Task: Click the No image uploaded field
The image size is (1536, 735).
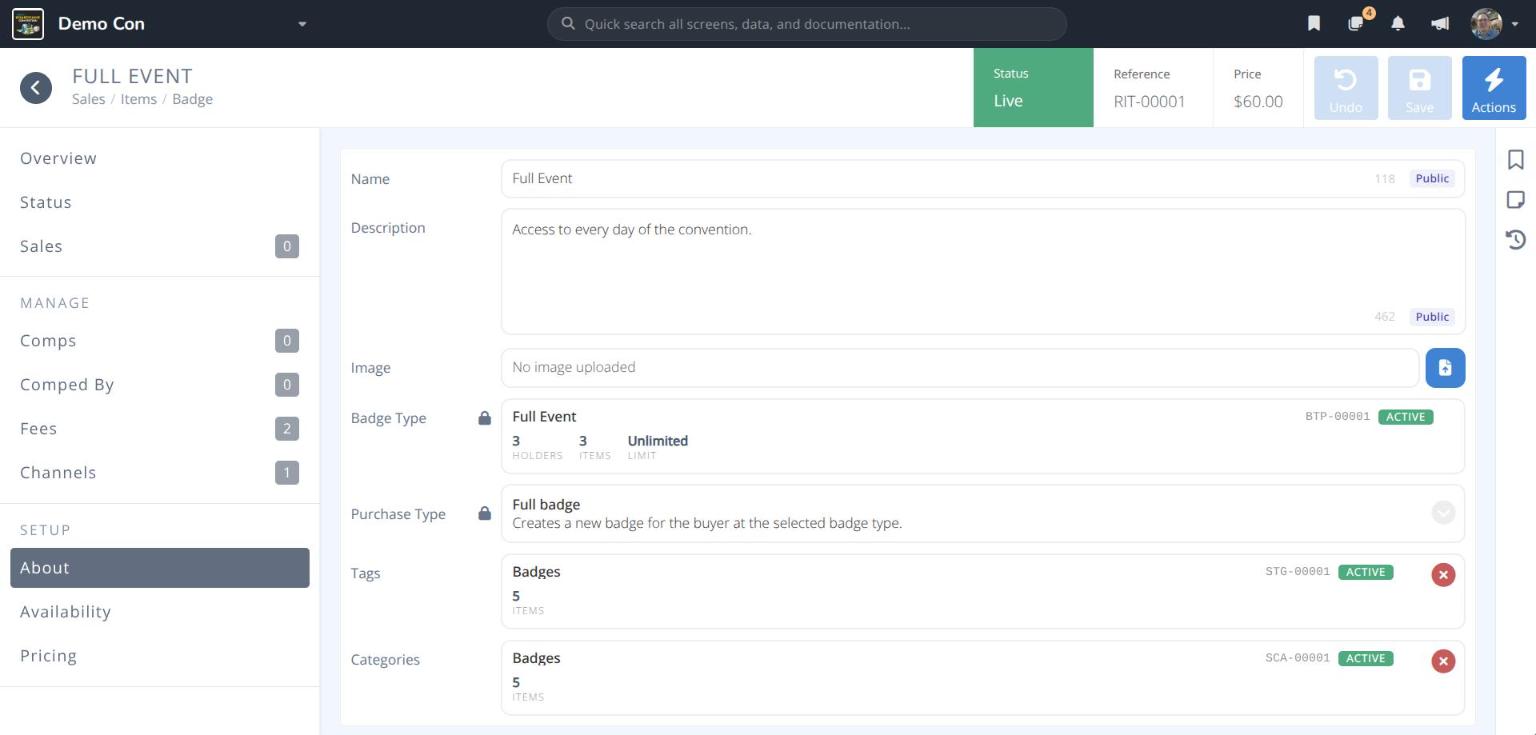Action: point(960,368)
